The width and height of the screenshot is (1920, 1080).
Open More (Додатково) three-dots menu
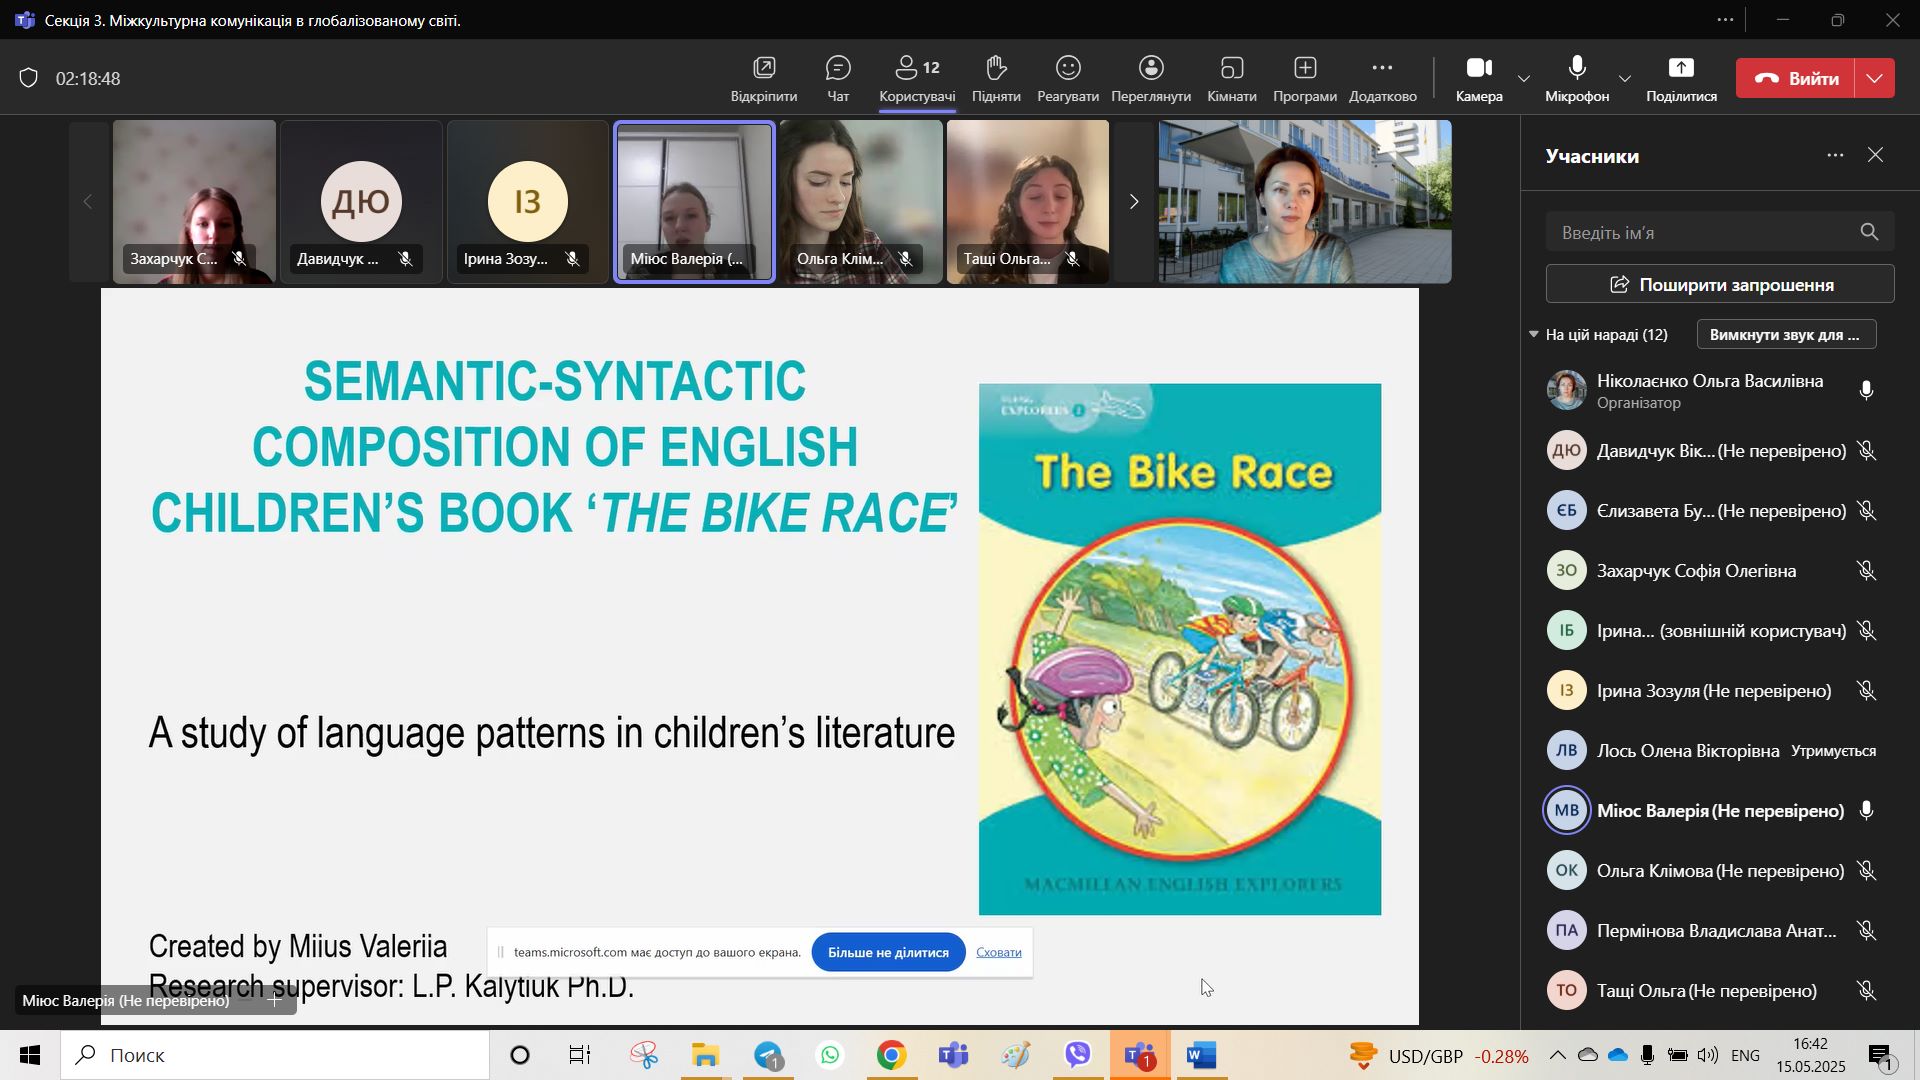(1382, 69)
